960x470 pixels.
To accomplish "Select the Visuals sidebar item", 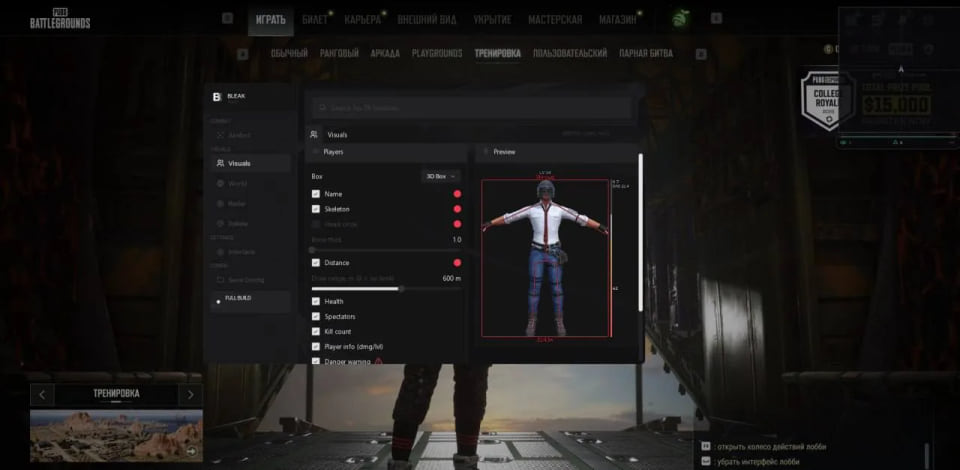I will (250, 163).
